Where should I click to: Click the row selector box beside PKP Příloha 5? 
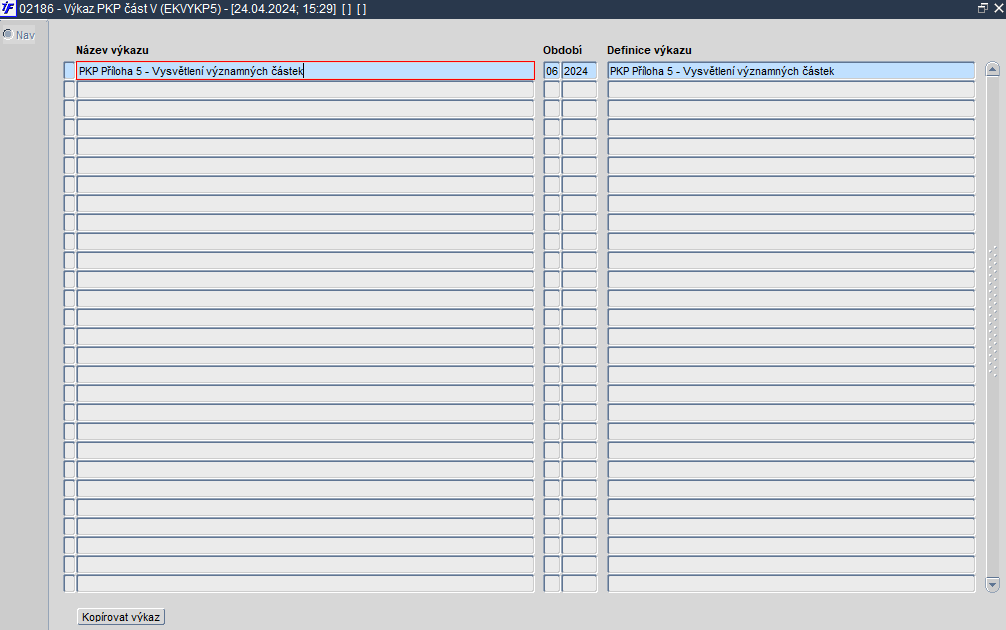[x=69, y=71]
